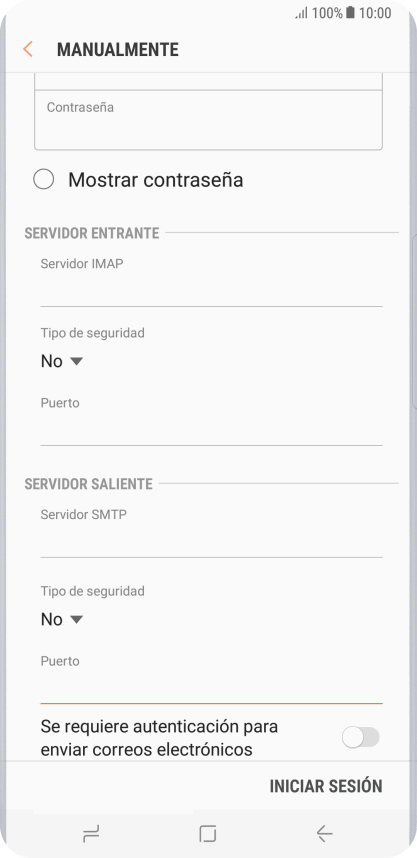Focus the Servidor IMAP field
This screenshot has width=417, height=858.
pyautogui.click(x=211, y=281)
